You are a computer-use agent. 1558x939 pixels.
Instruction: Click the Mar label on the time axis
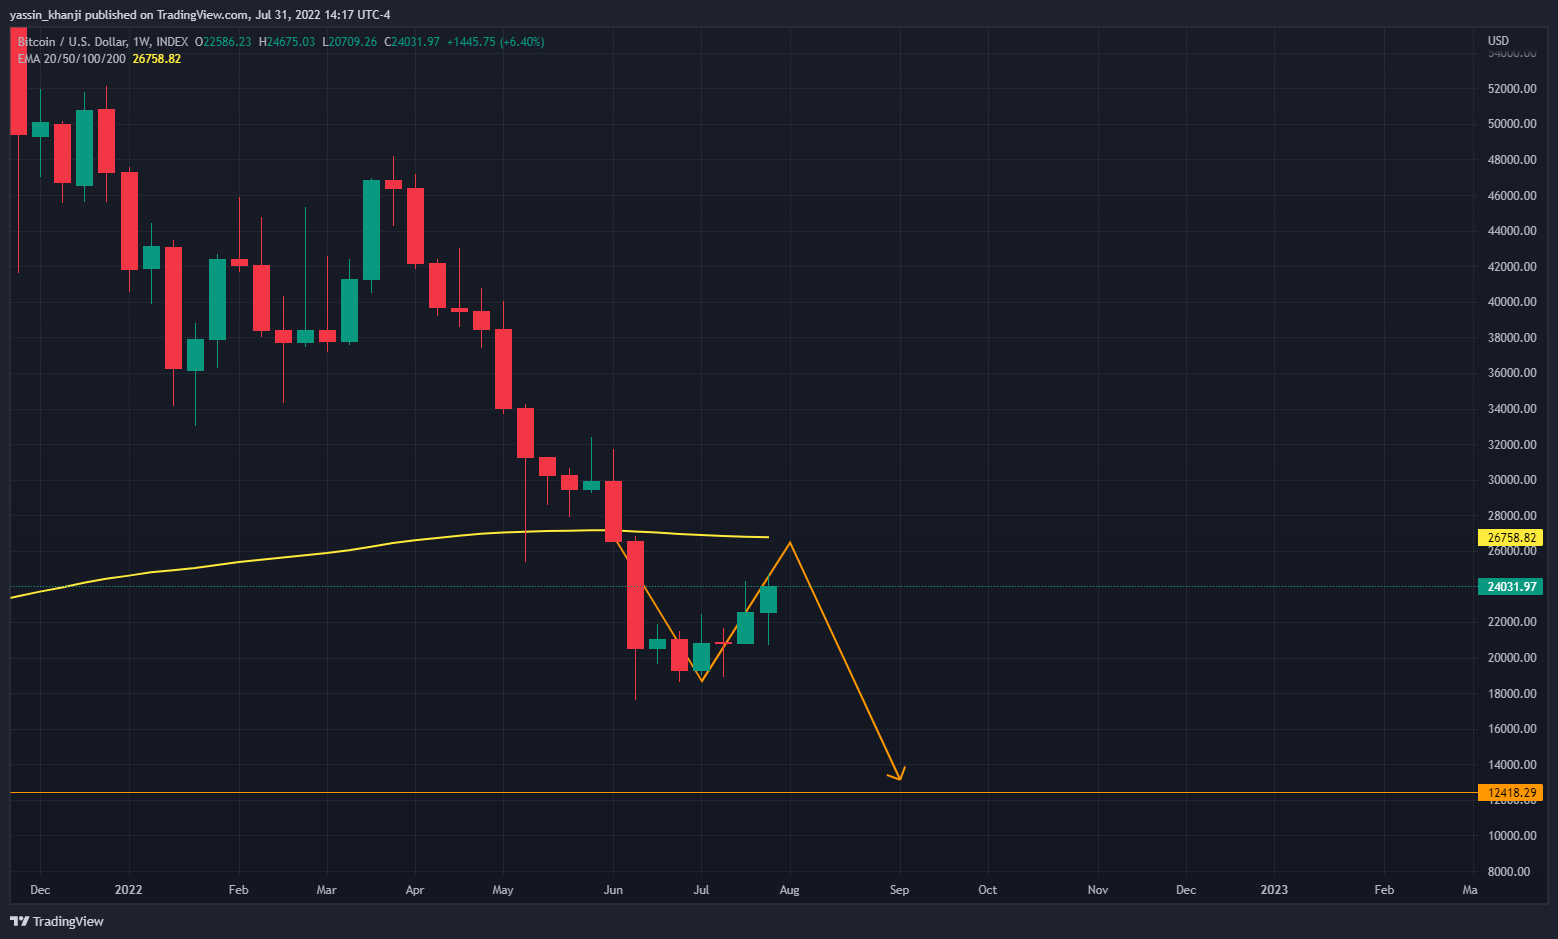(x=327, y=890)
